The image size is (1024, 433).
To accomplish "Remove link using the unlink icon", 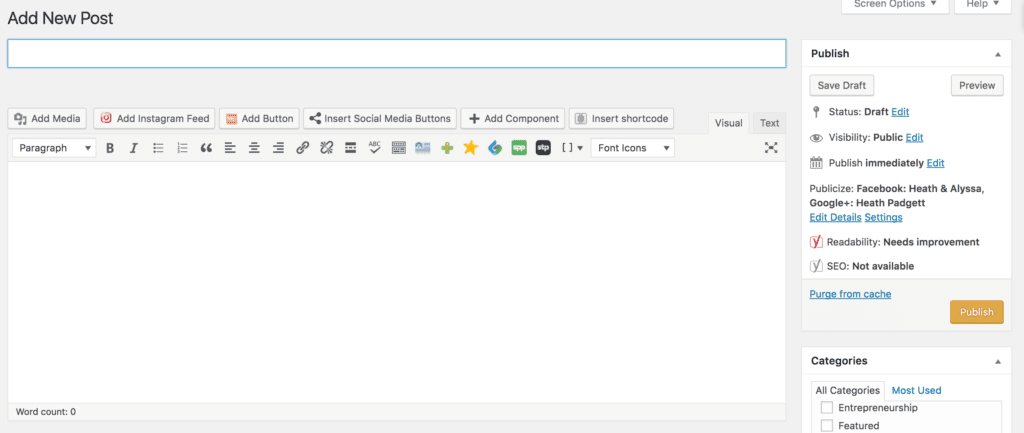I will tap(327, 148).
